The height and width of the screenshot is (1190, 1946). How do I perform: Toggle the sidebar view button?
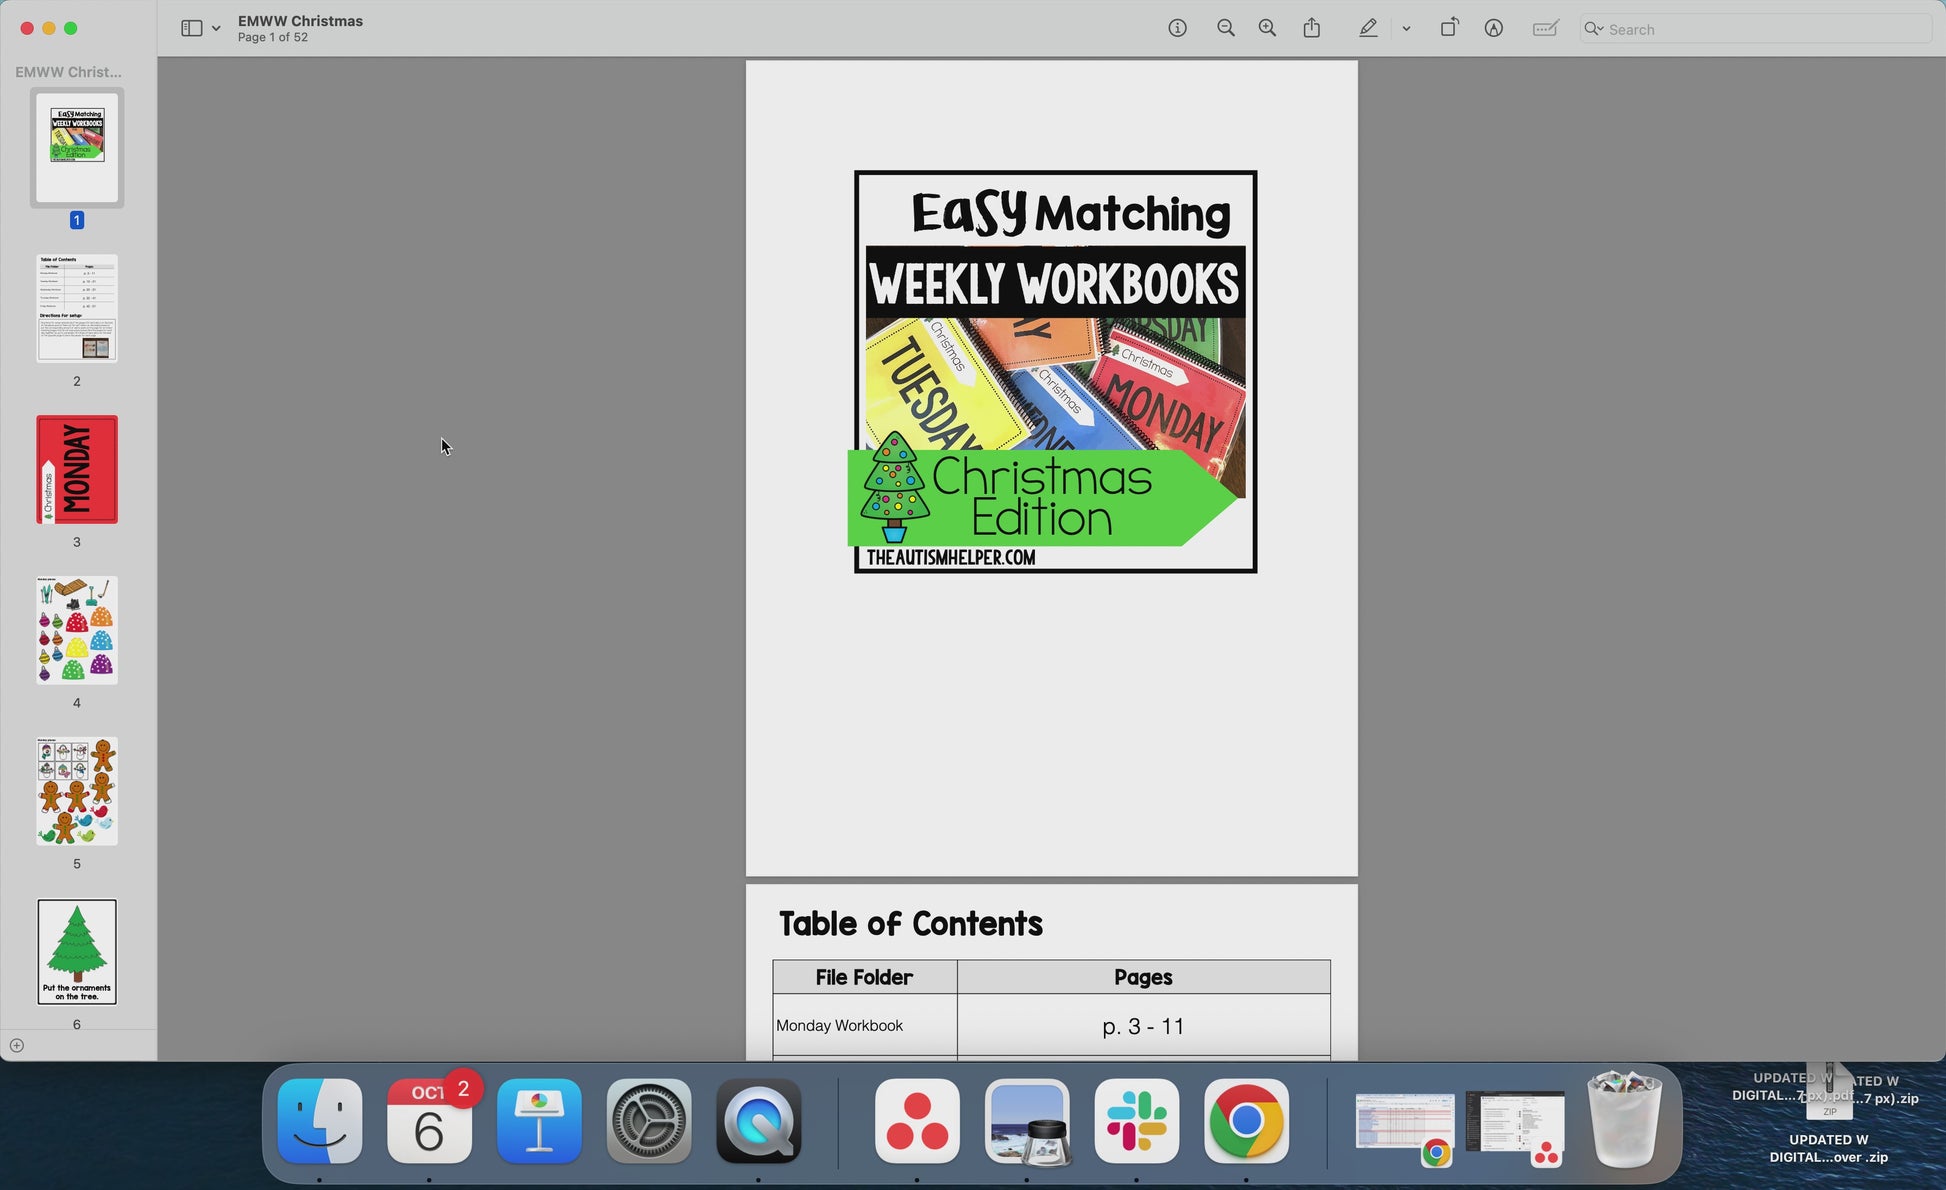coord(191,29)
